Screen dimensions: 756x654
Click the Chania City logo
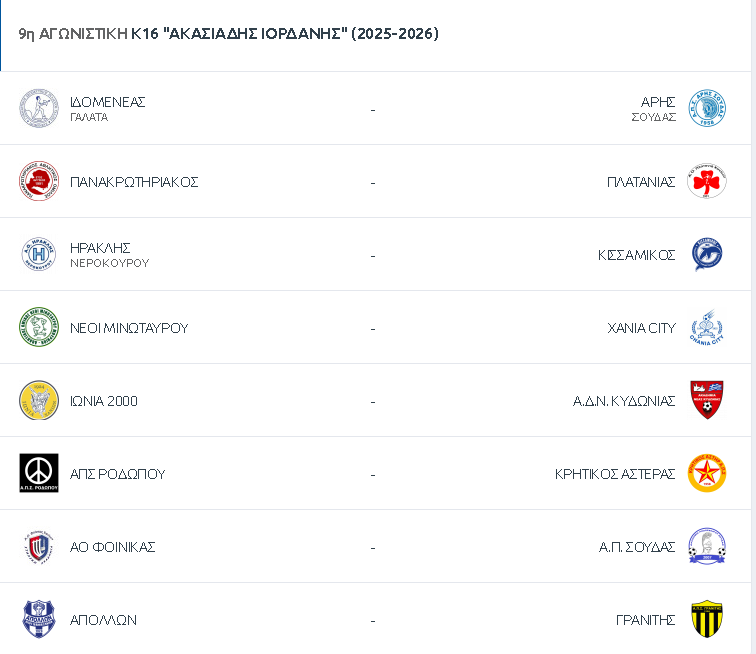[707, 328]
